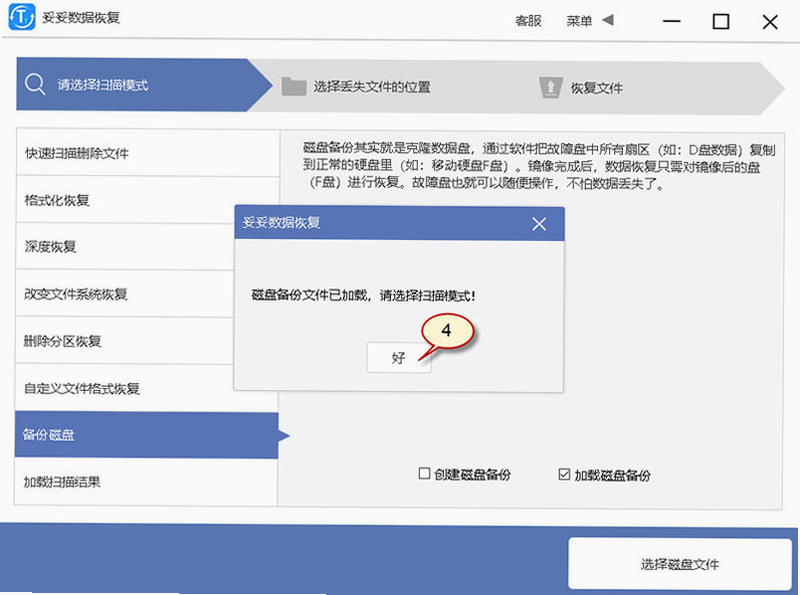Open 客服 customer service
Image resolution: width=800 pixels, height=595 pixels.
[x=528, y=21]
